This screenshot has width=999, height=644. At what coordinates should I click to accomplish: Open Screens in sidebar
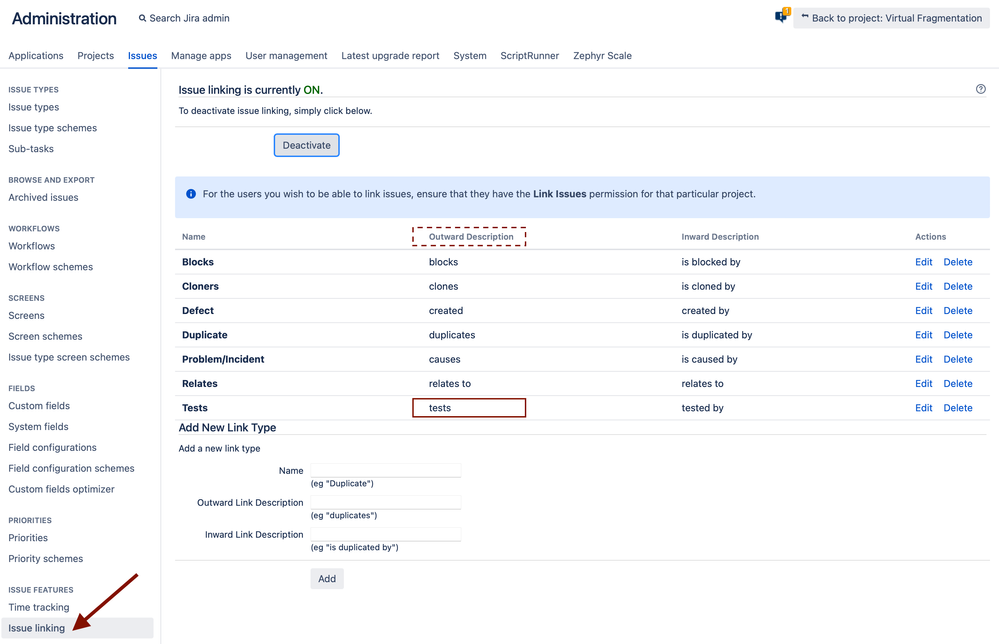pos(26,315)
